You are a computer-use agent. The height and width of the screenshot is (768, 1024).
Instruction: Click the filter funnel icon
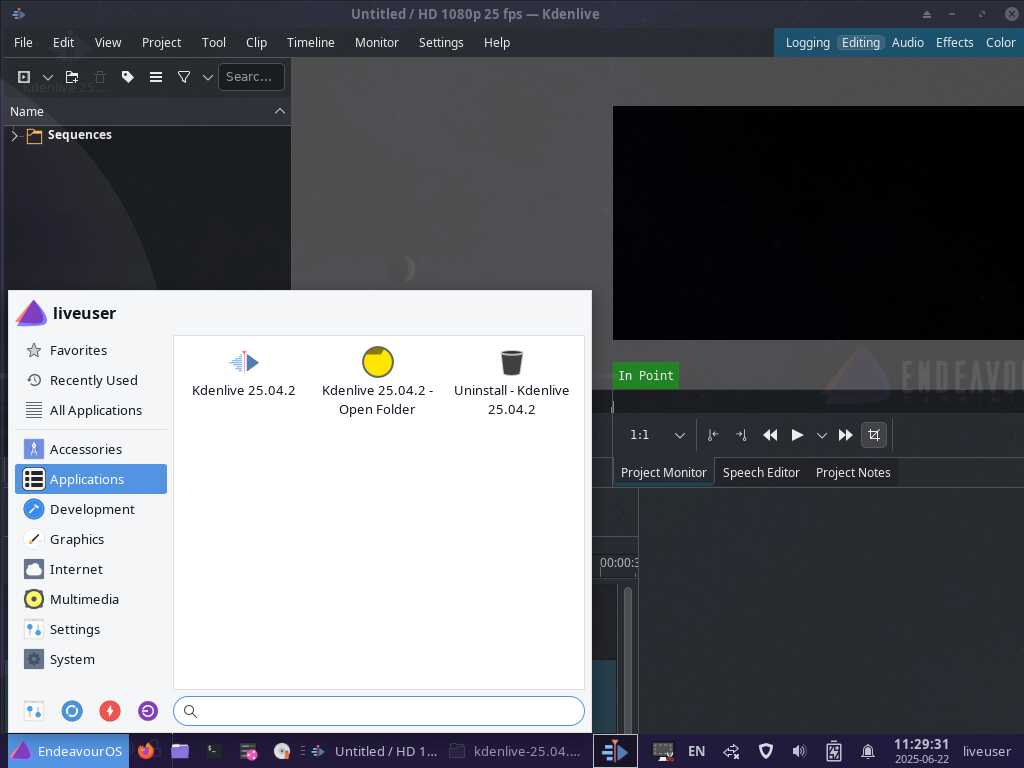[x=184, y=77]
